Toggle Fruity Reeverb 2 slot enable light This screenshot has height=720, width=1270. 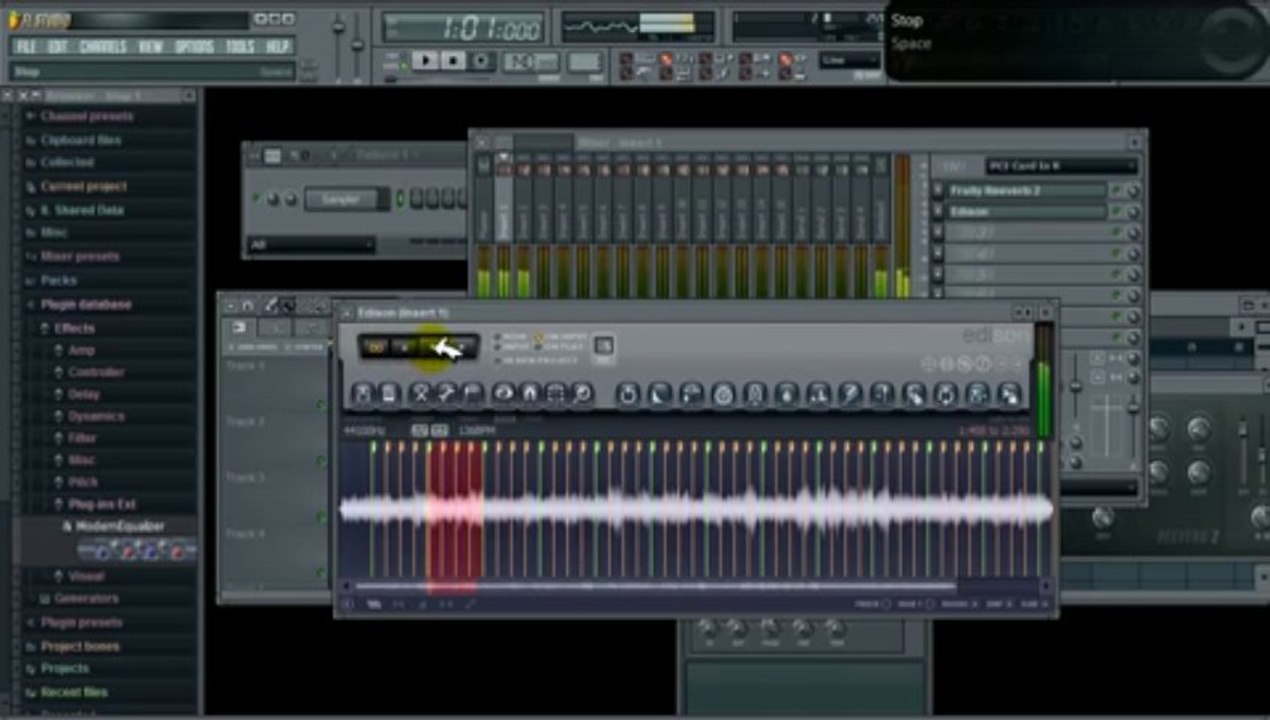pos(1116,190)
